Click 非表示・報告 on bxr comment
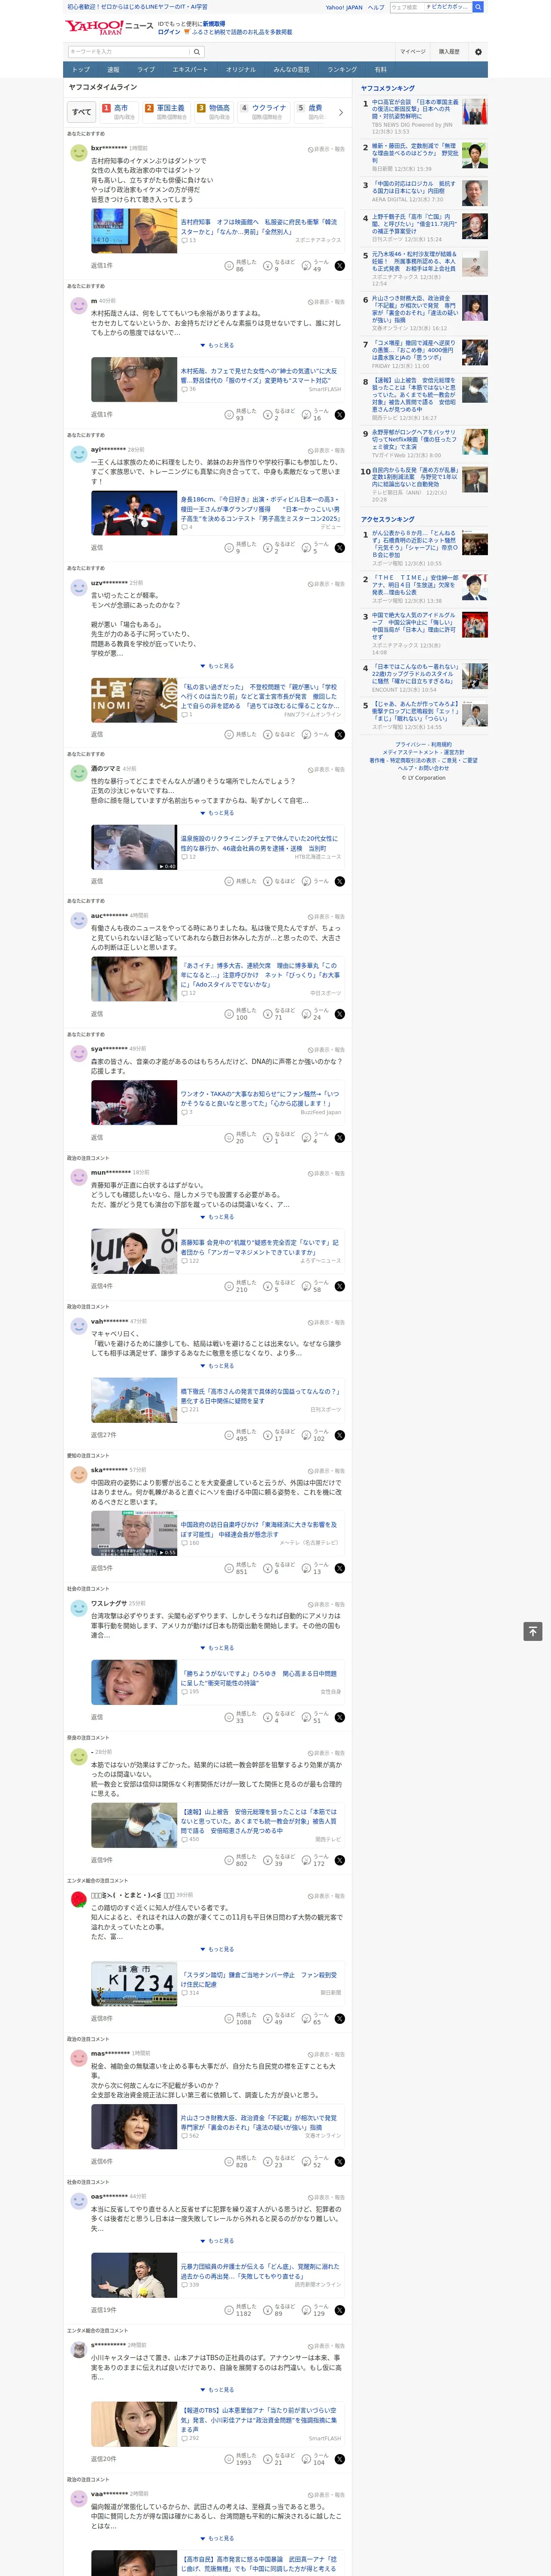This screenshot has height=2576, width=551. pyautogui.click(x=326, y=149)
